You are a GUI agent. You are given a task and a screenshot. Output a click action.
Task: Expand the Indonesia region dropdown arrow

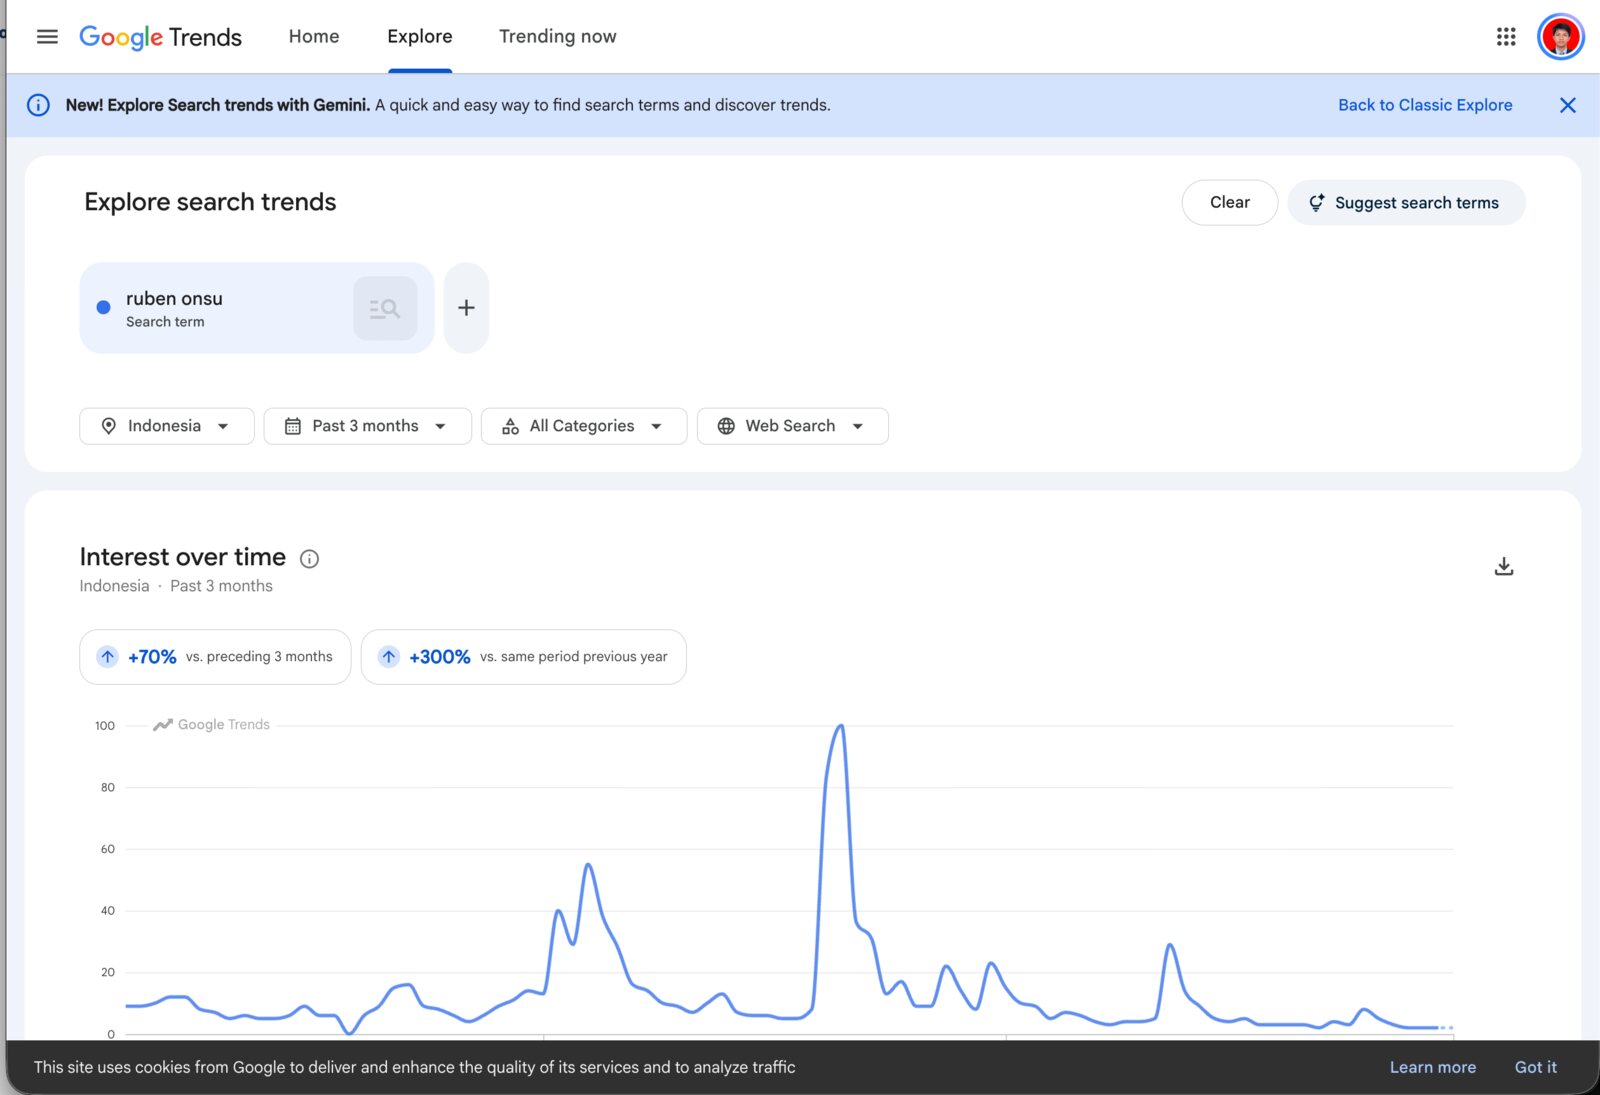223,426
